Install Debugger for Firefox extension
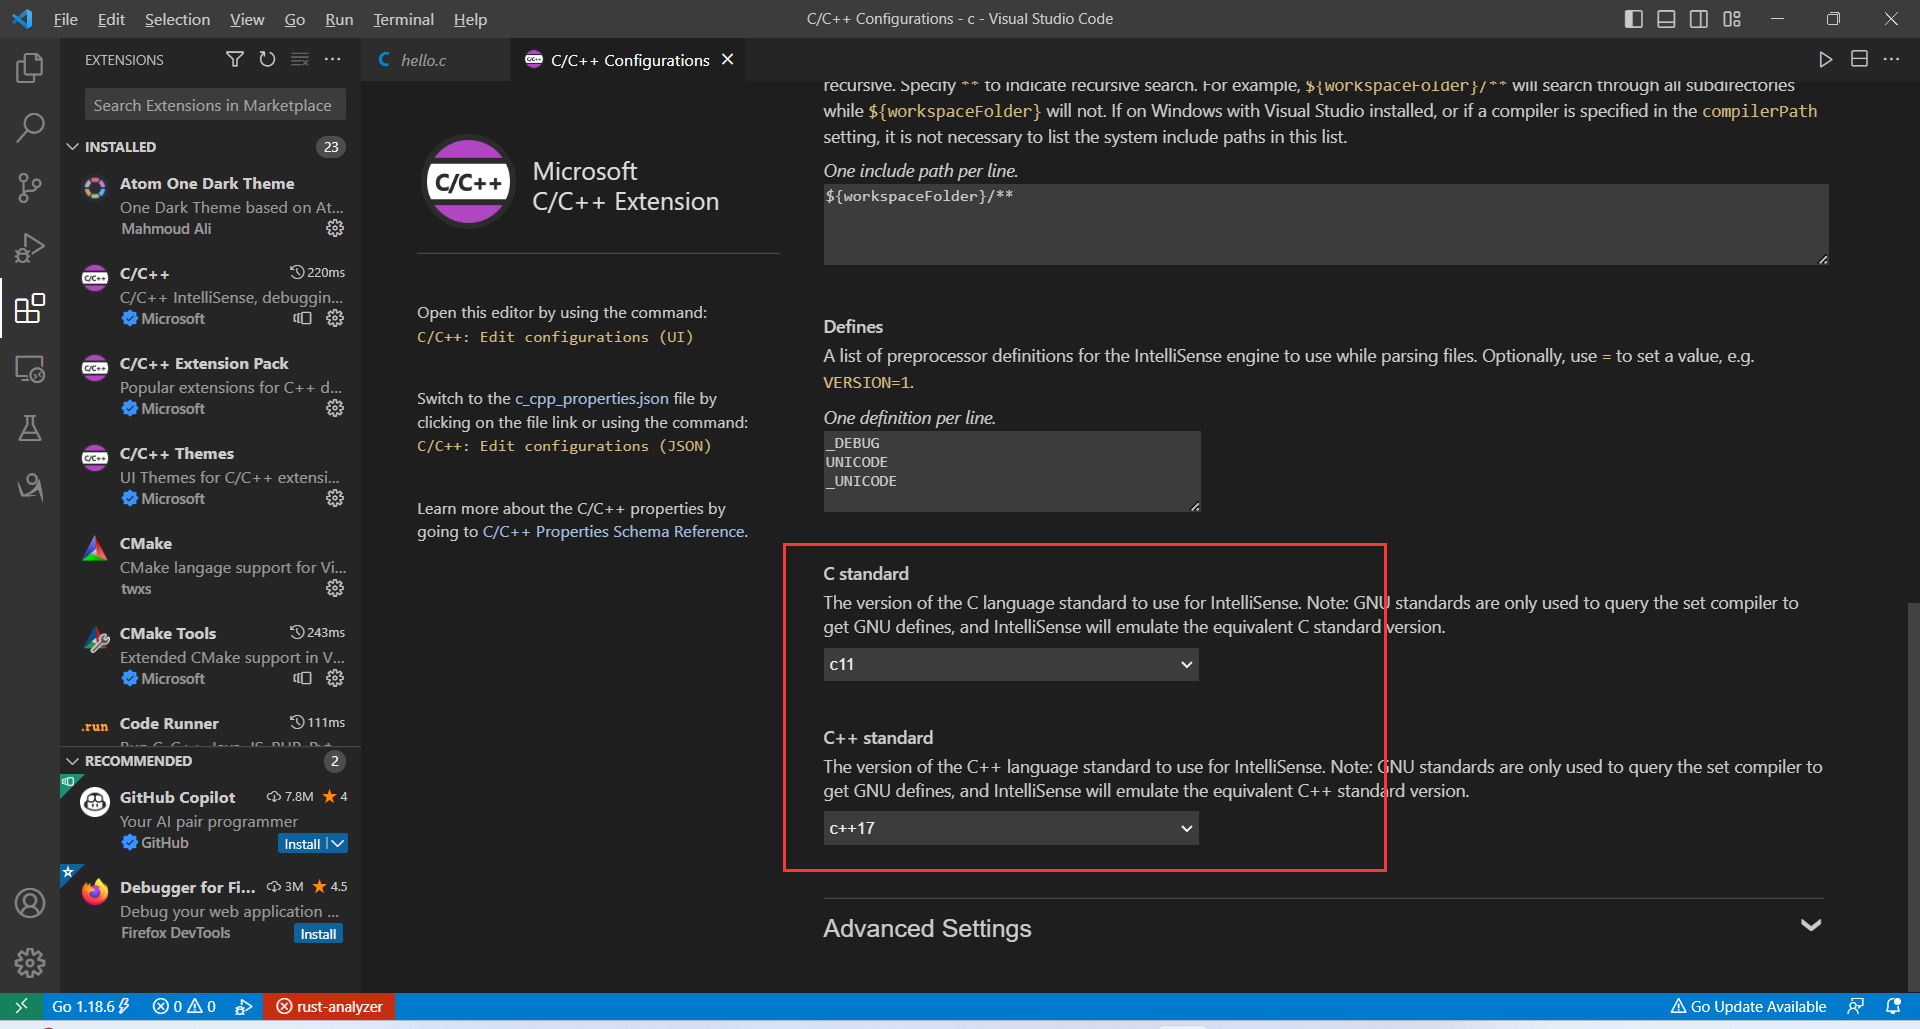This screenshot has width=1920, height=1029. point(318,934)
